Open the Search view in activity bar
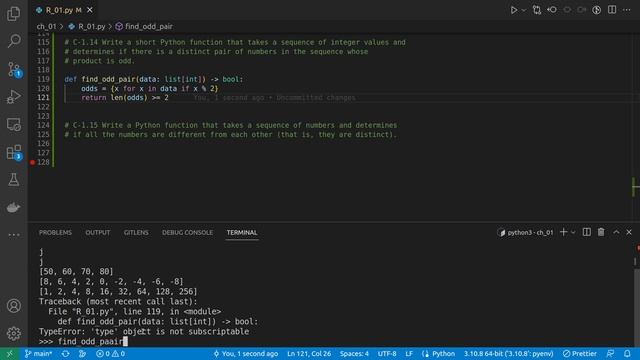The width and height of the screenshot is (640, 360). 13,41
